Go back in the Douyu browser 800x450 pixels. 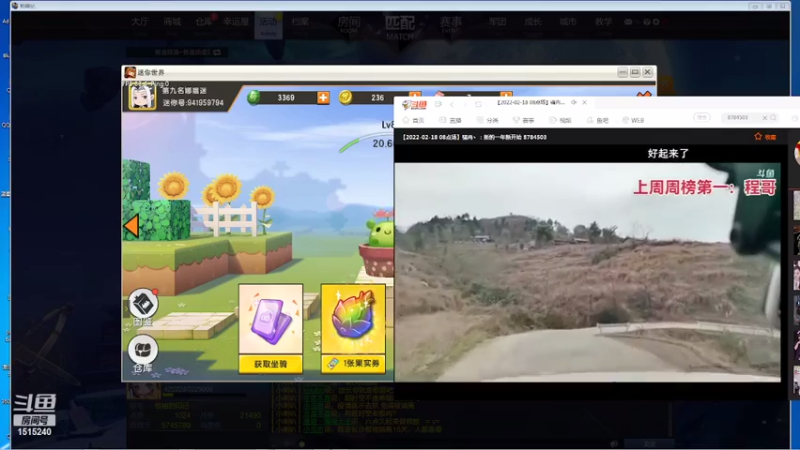452,104
